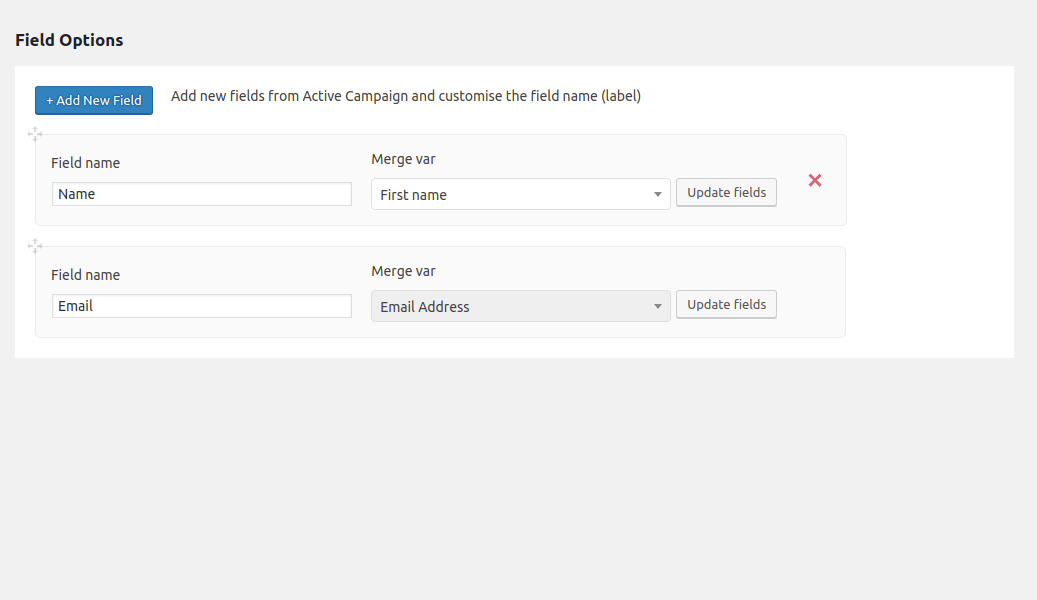Open the Email Address merge var dropdown
This screenshot has height=600, width=1037.
point(510,306)
